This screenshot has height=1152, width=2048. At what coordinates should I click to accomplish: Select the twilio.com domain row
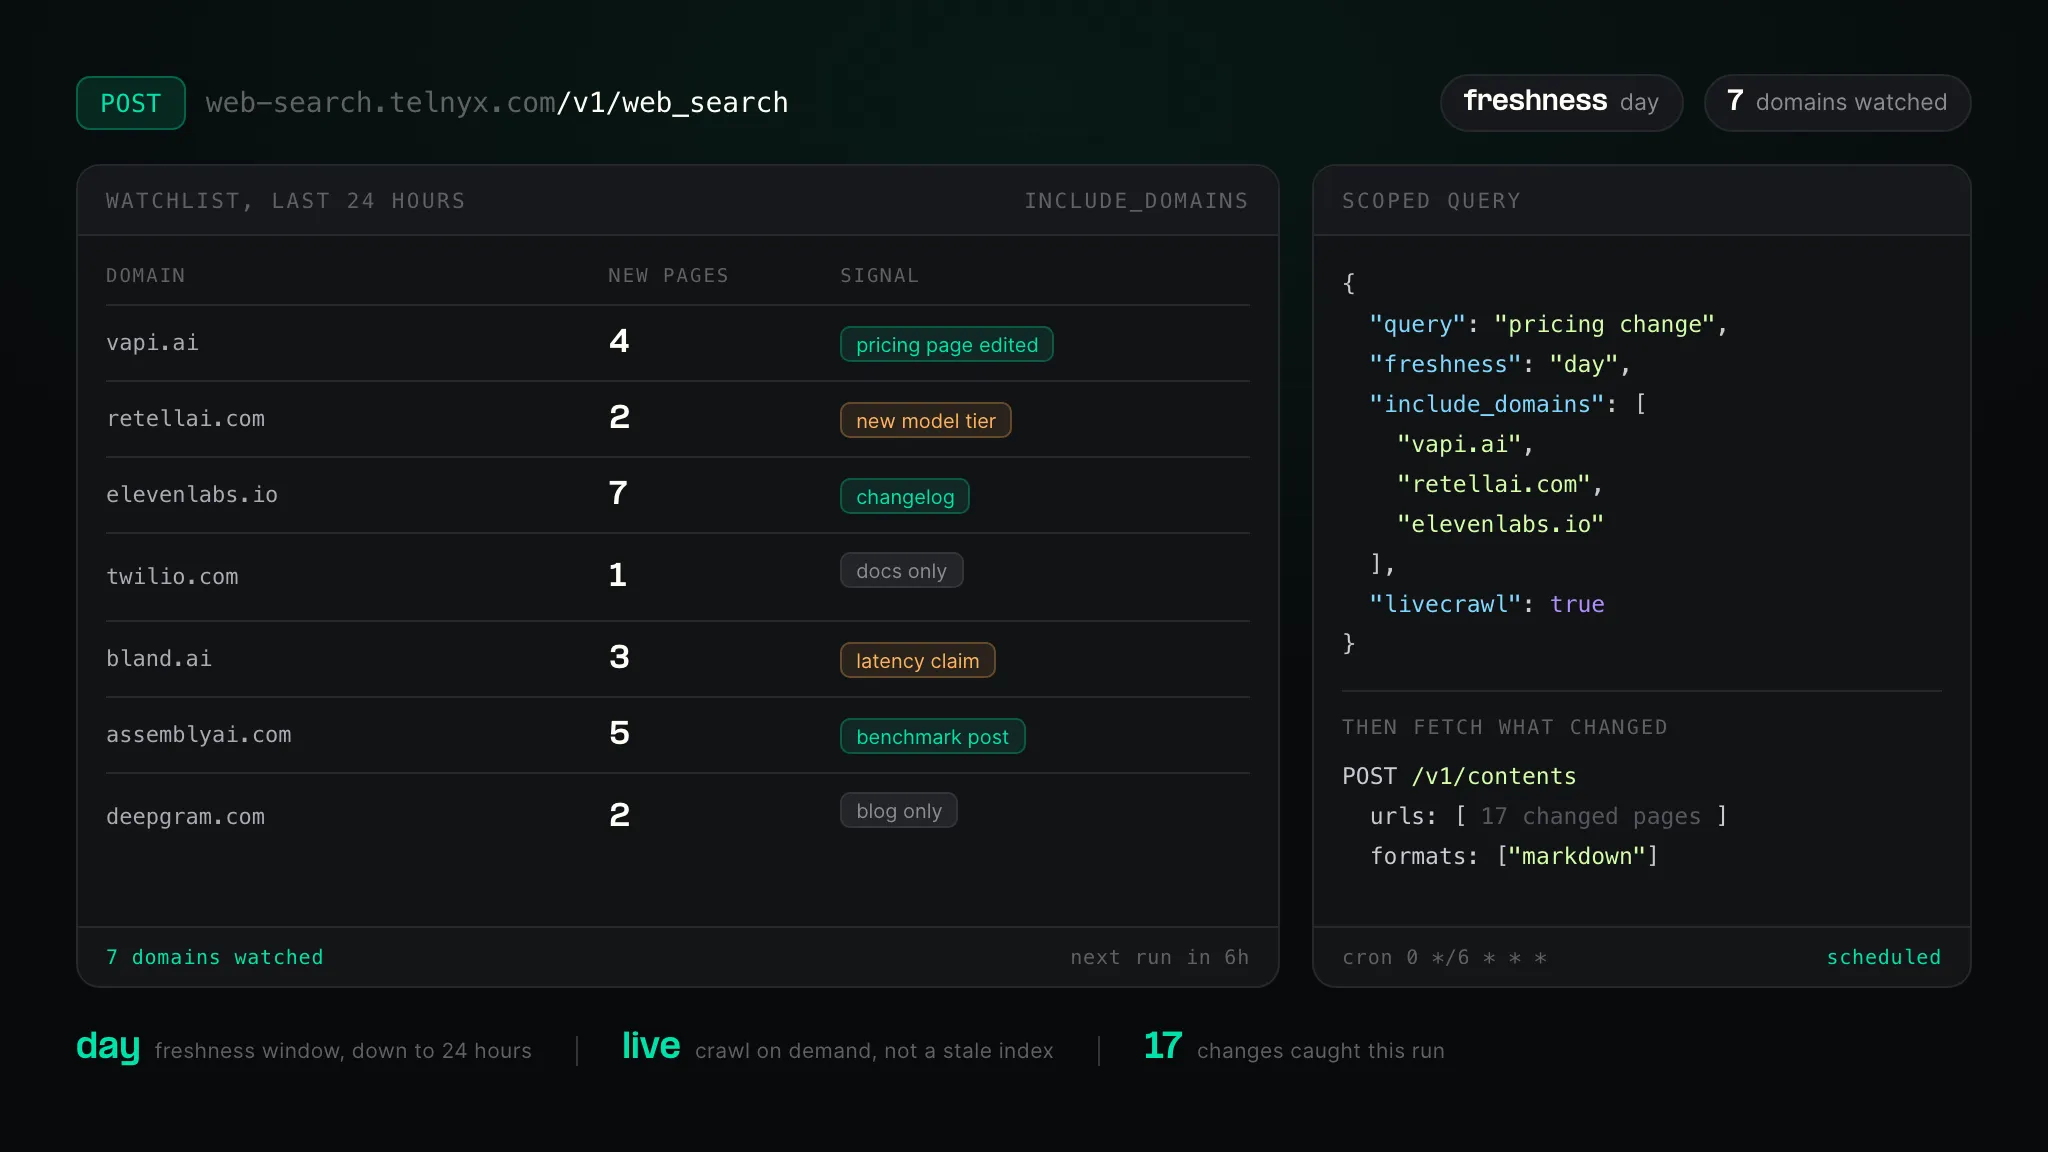point(678,577)
